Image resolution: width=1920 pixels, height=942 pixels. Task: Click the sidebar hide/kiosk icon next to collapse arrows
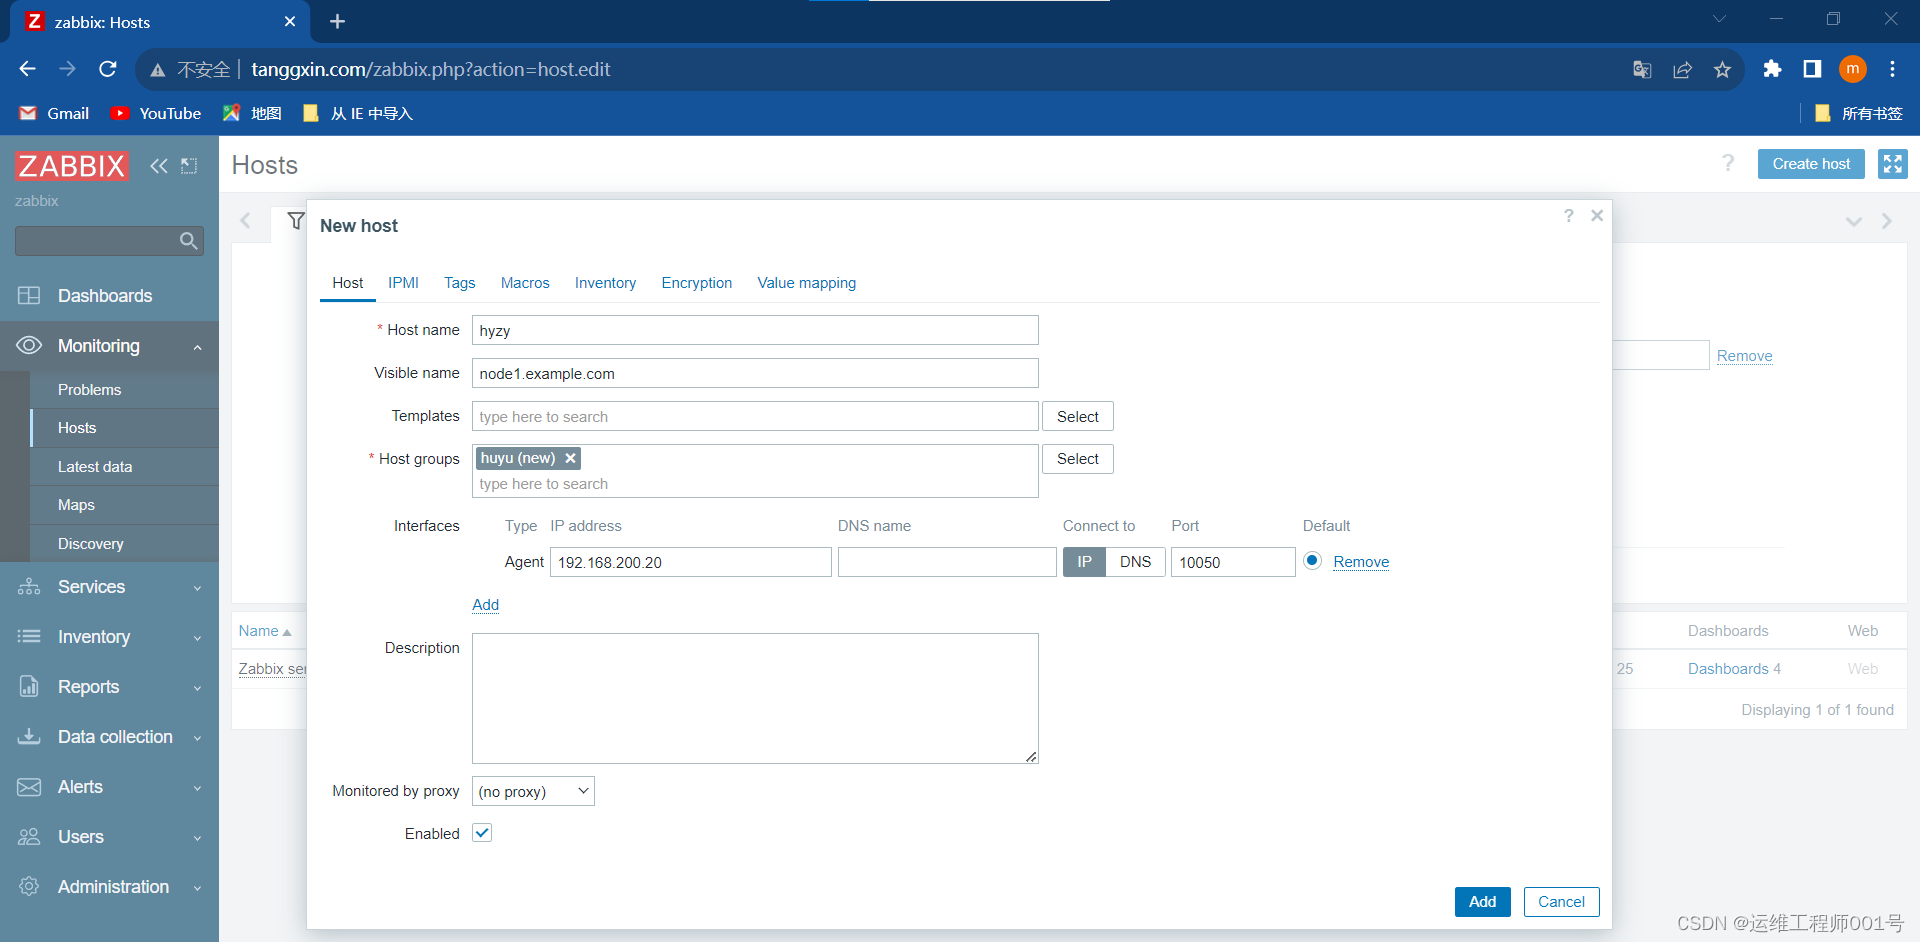point(189,166)
